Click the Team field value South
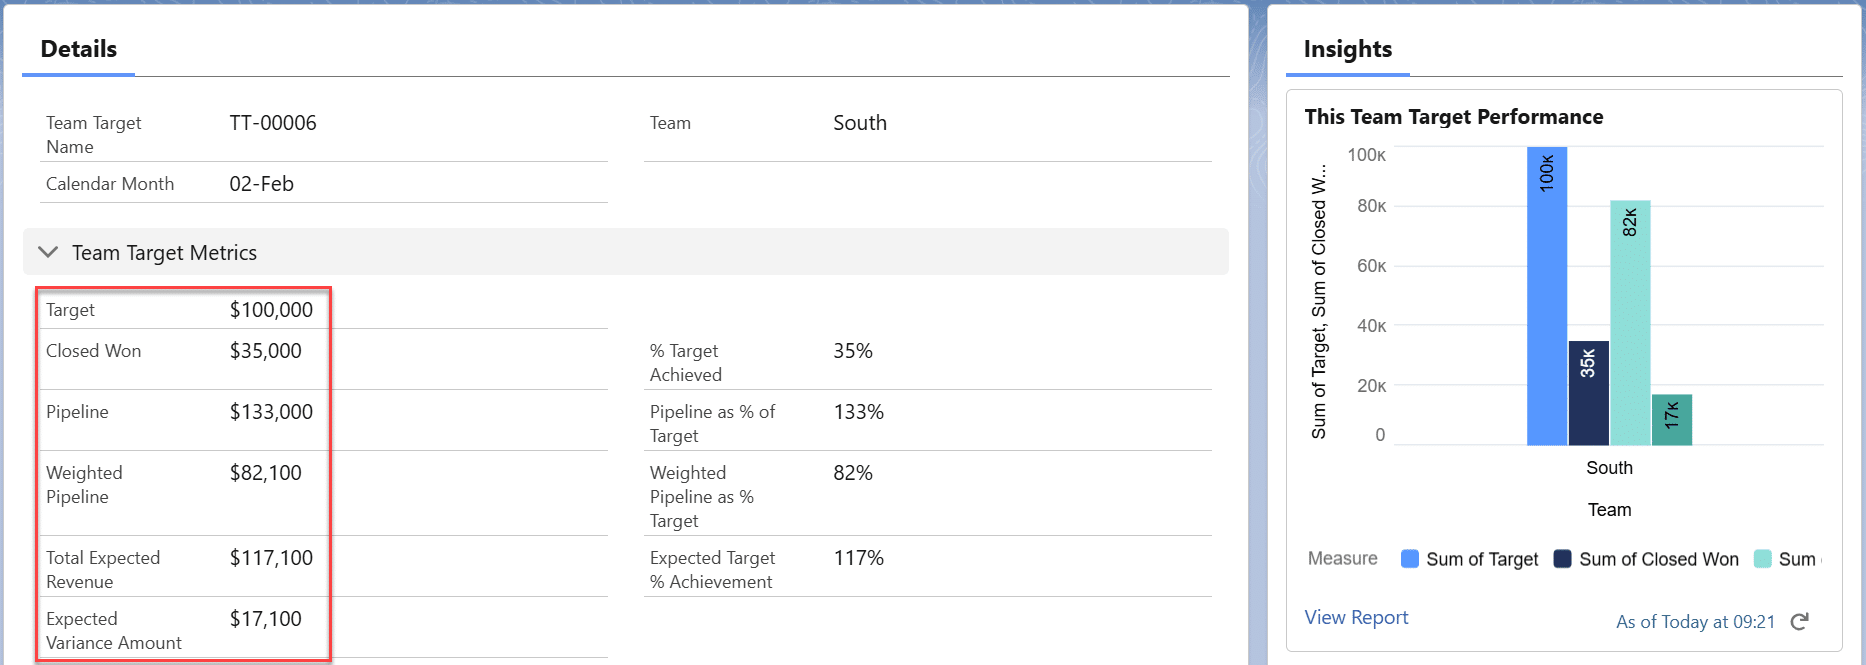Viewport: 1866px width, 665px height. [860, 123]
